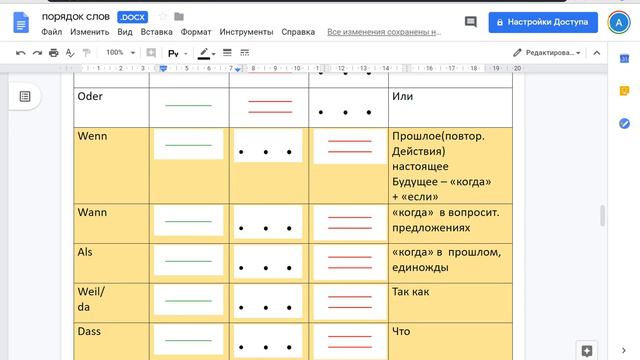
Task: Open the border width icon
Action: (227, 53)
